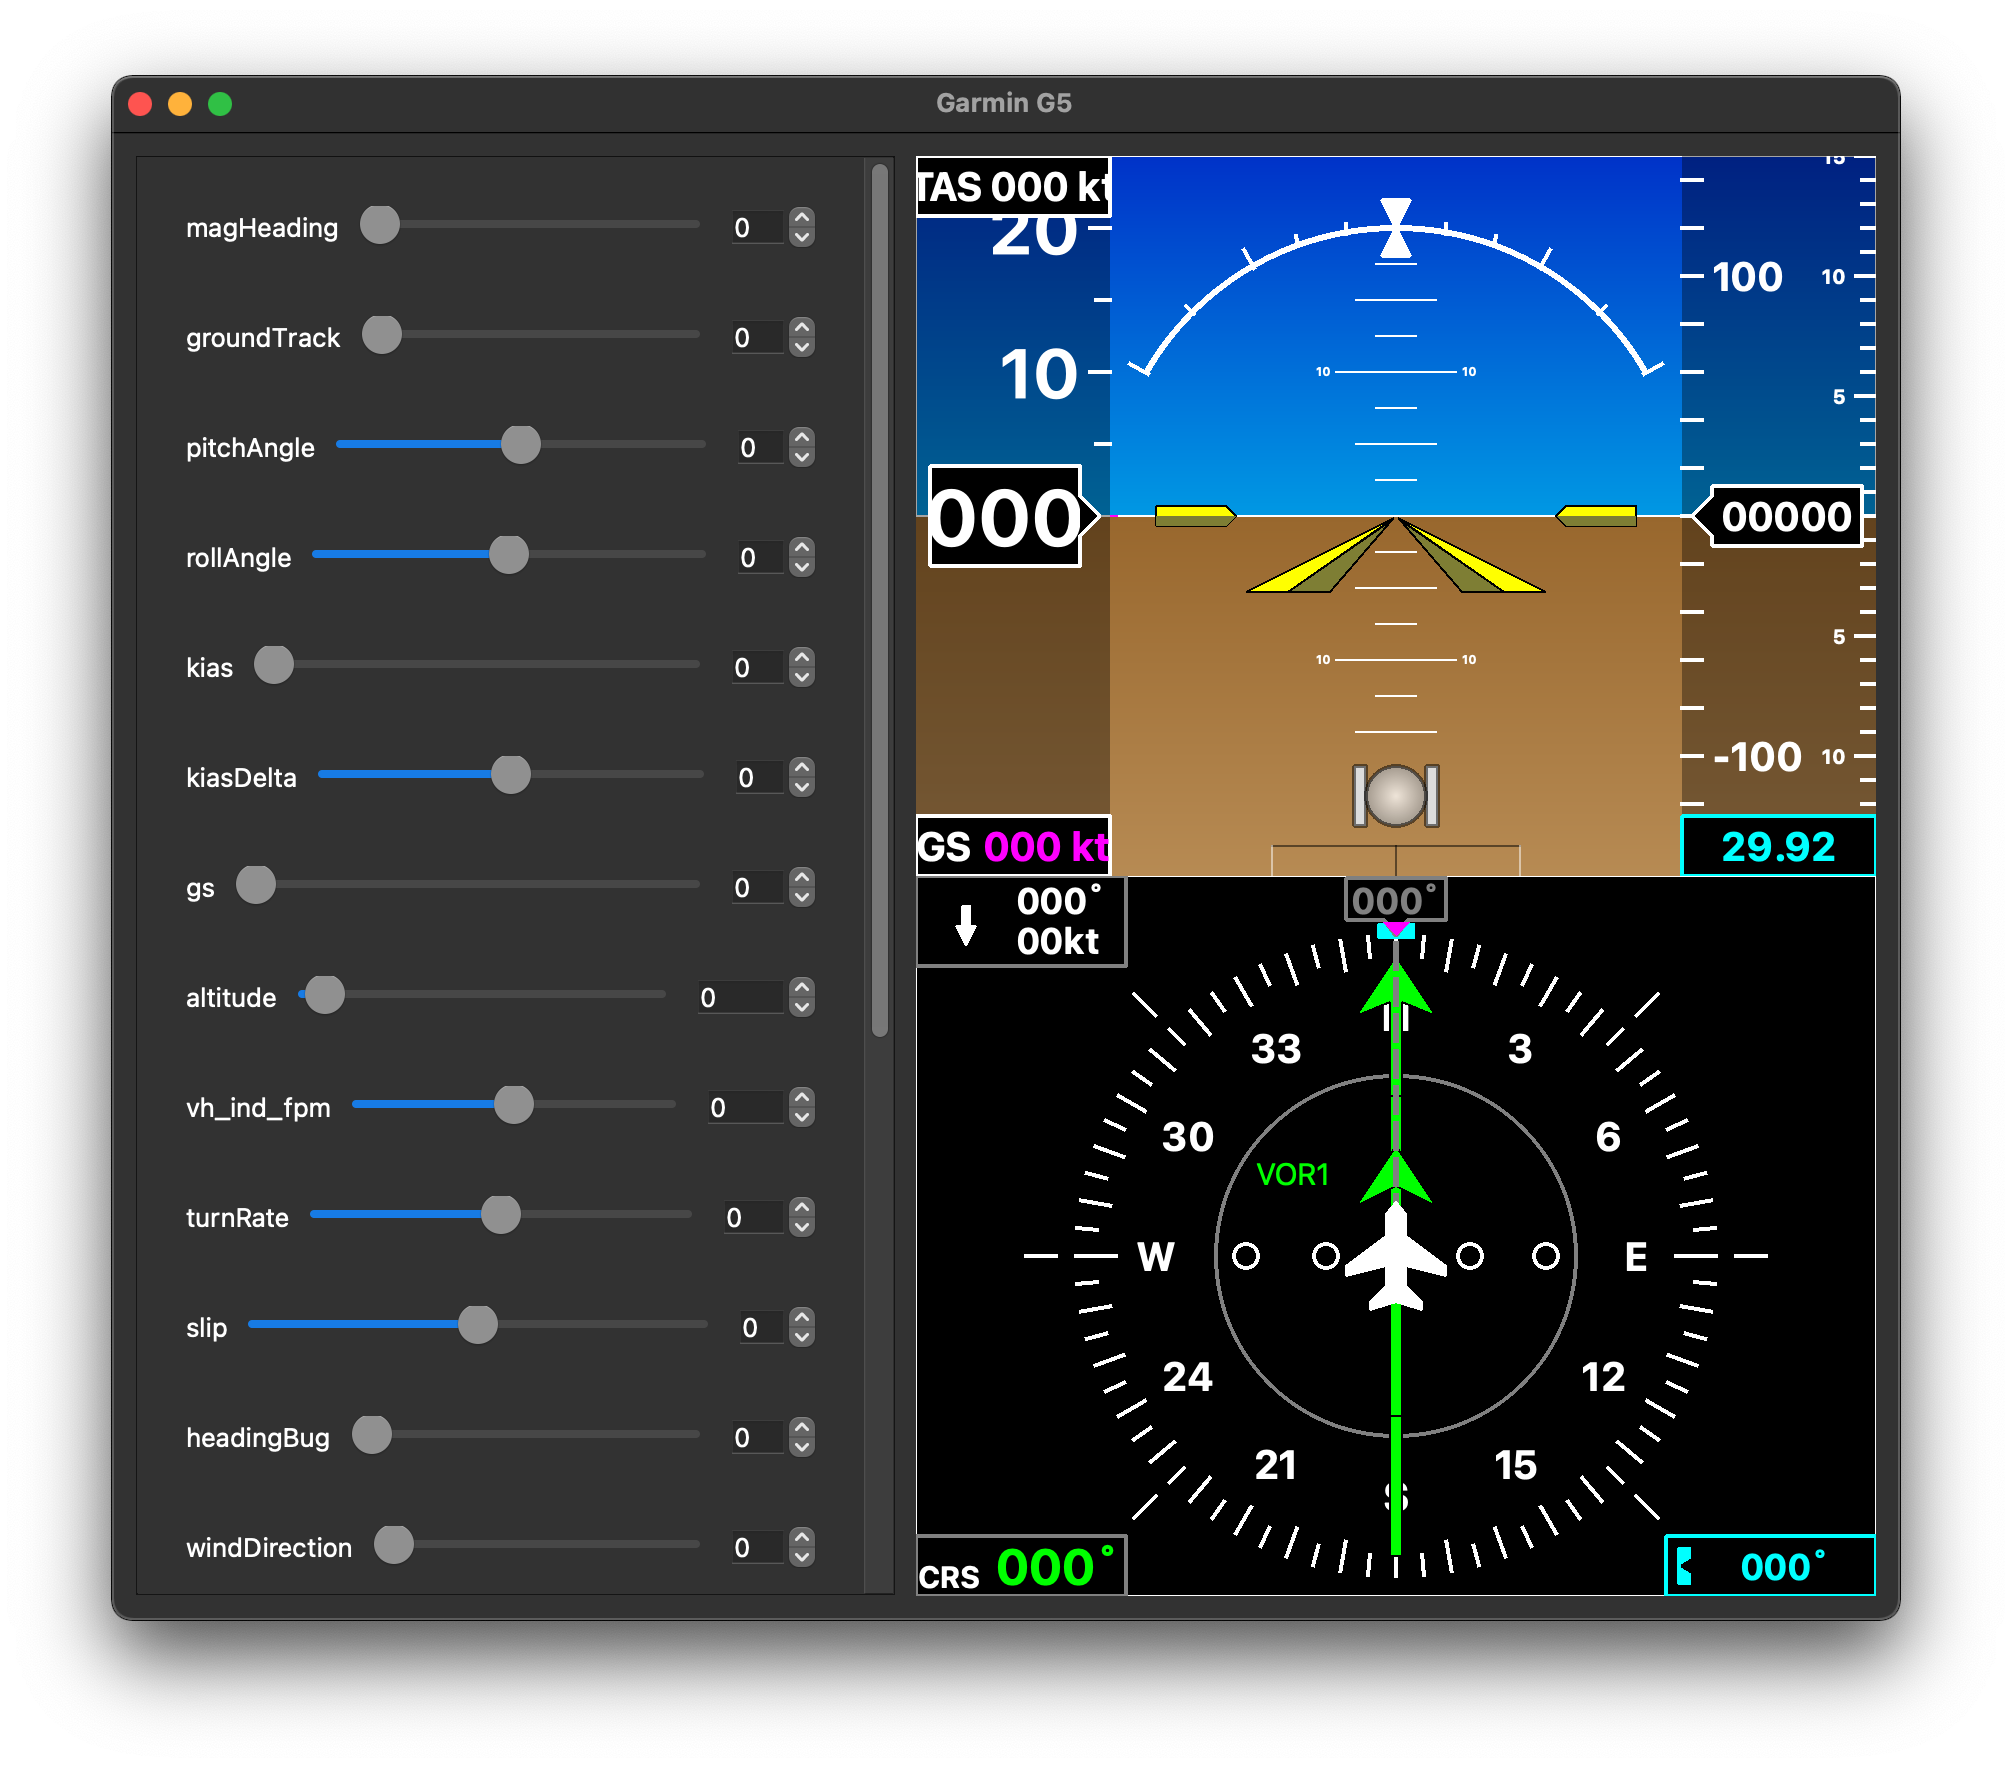Click the vh_ind_fpm slider knob
Screen dimensions: 2012x1768
point(514,1105)
